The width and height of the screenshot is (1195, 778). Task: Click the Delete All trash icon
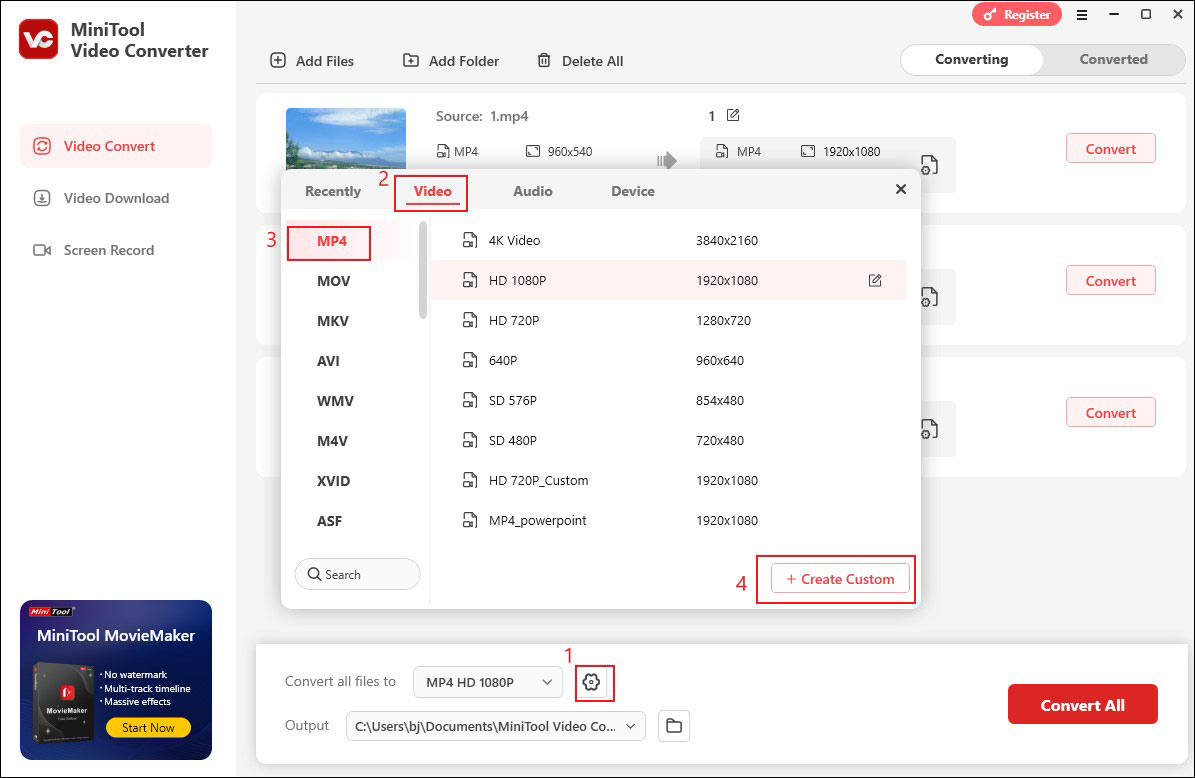click(544, 61)
